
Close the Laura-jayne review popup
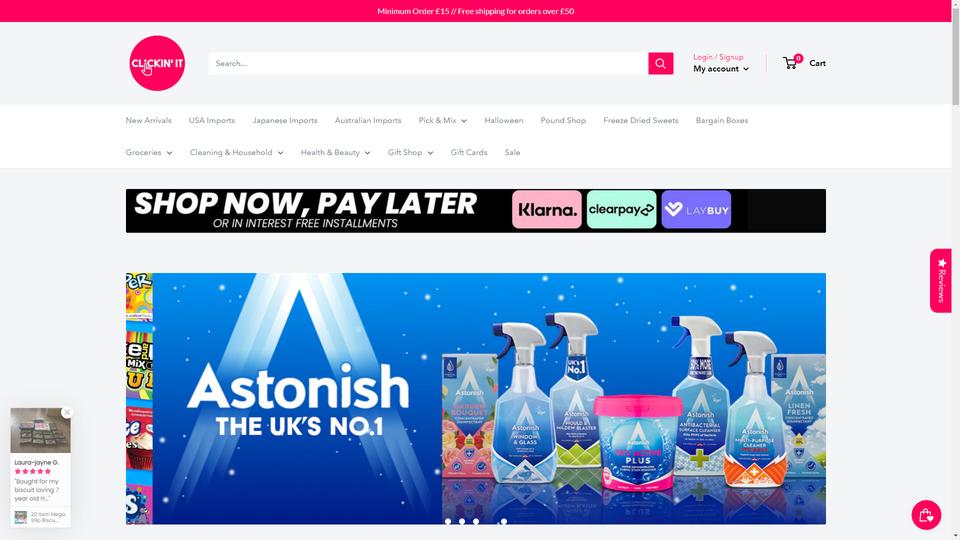click(x=67, y=413)
